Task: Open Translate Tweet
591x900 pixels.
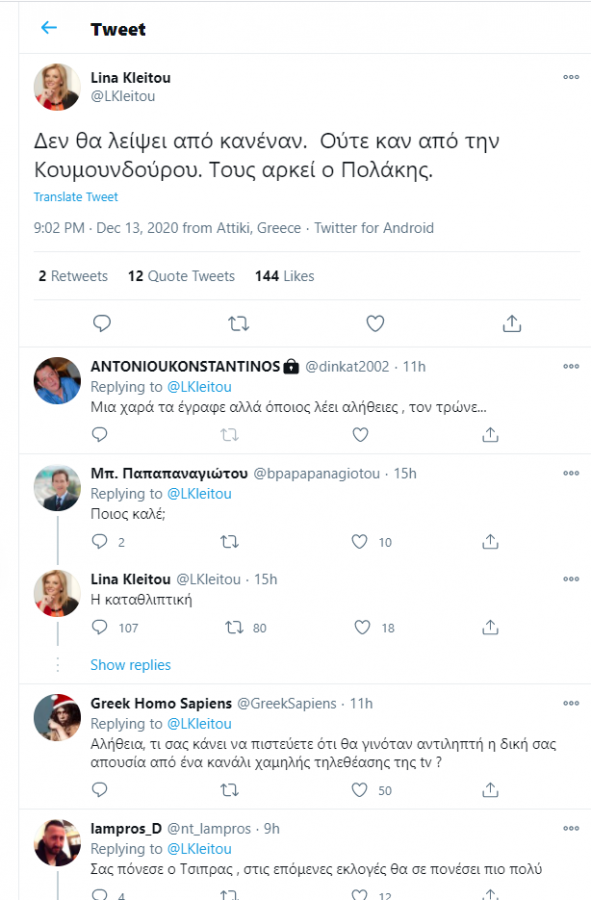Action: [76, 197]
